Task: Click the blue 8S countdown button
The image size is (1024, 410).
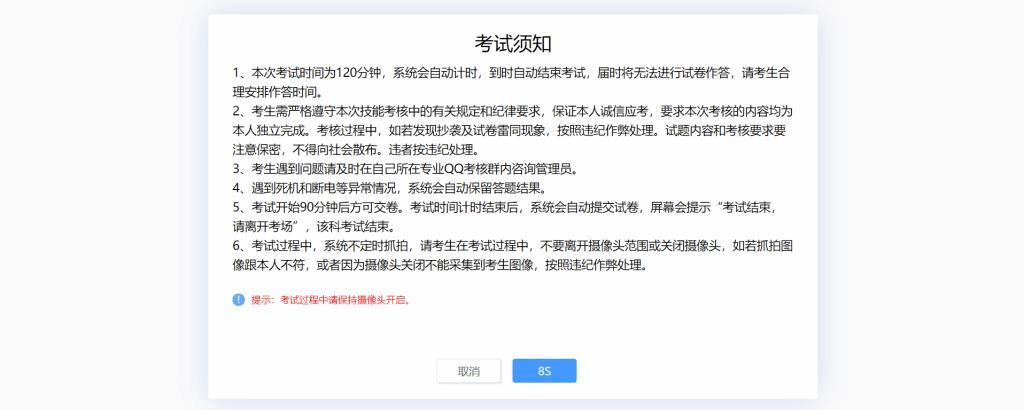Action: pyautogui.click(x=544, y=371)
